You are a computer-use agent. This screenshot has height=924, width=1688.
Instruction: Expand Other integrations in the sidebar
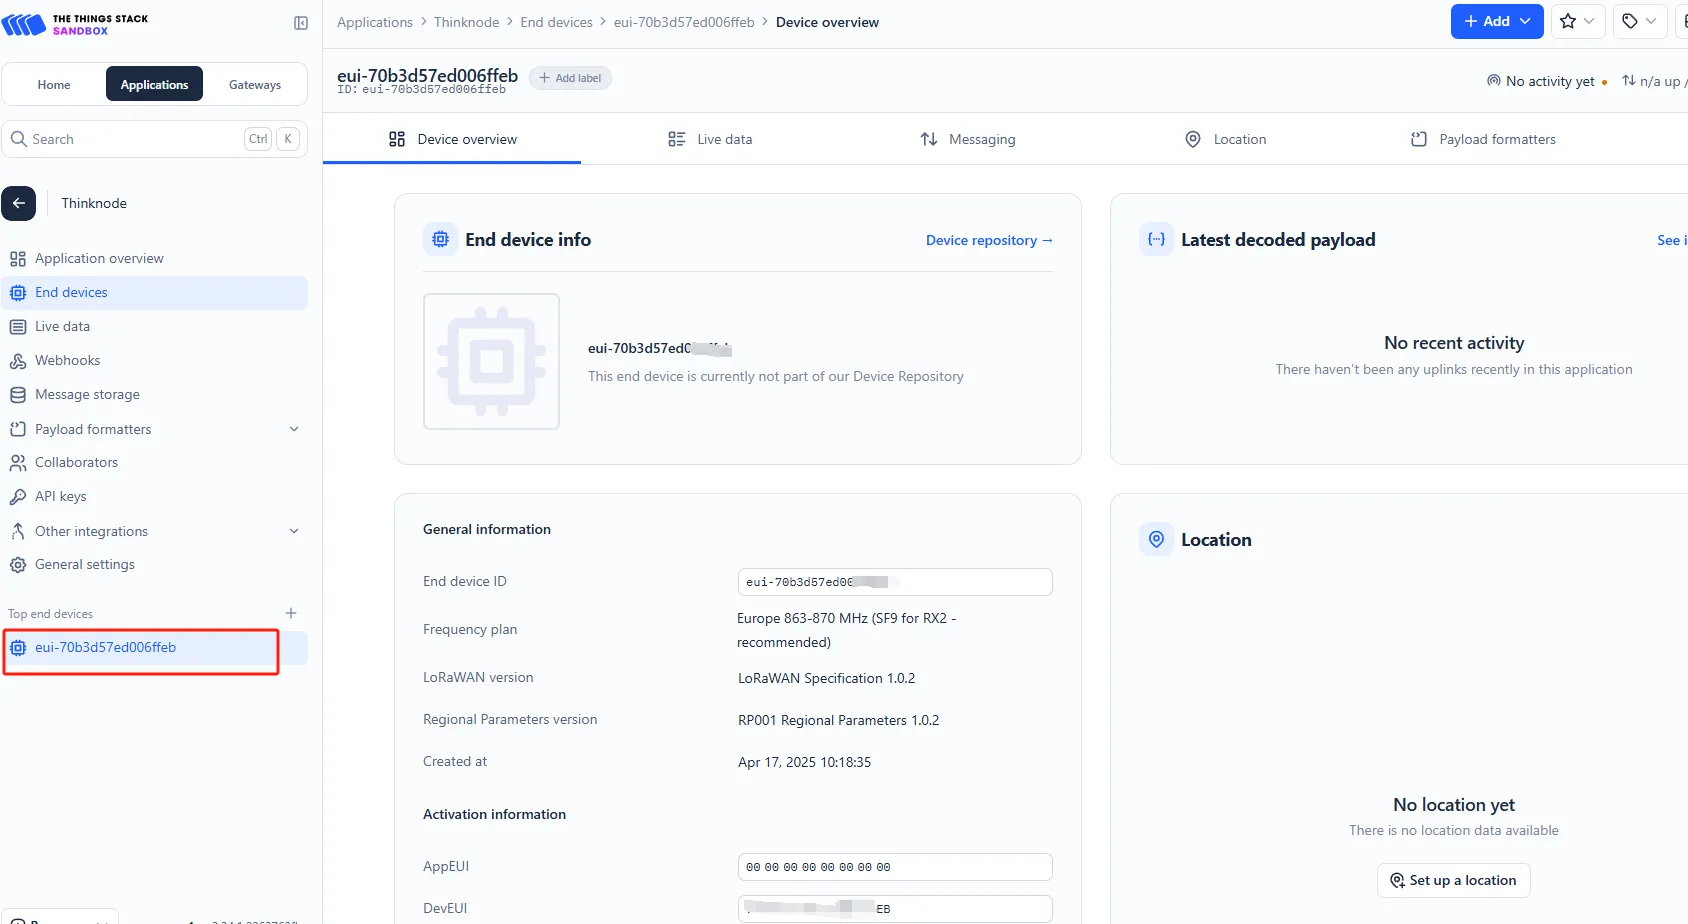coord(294,531)
